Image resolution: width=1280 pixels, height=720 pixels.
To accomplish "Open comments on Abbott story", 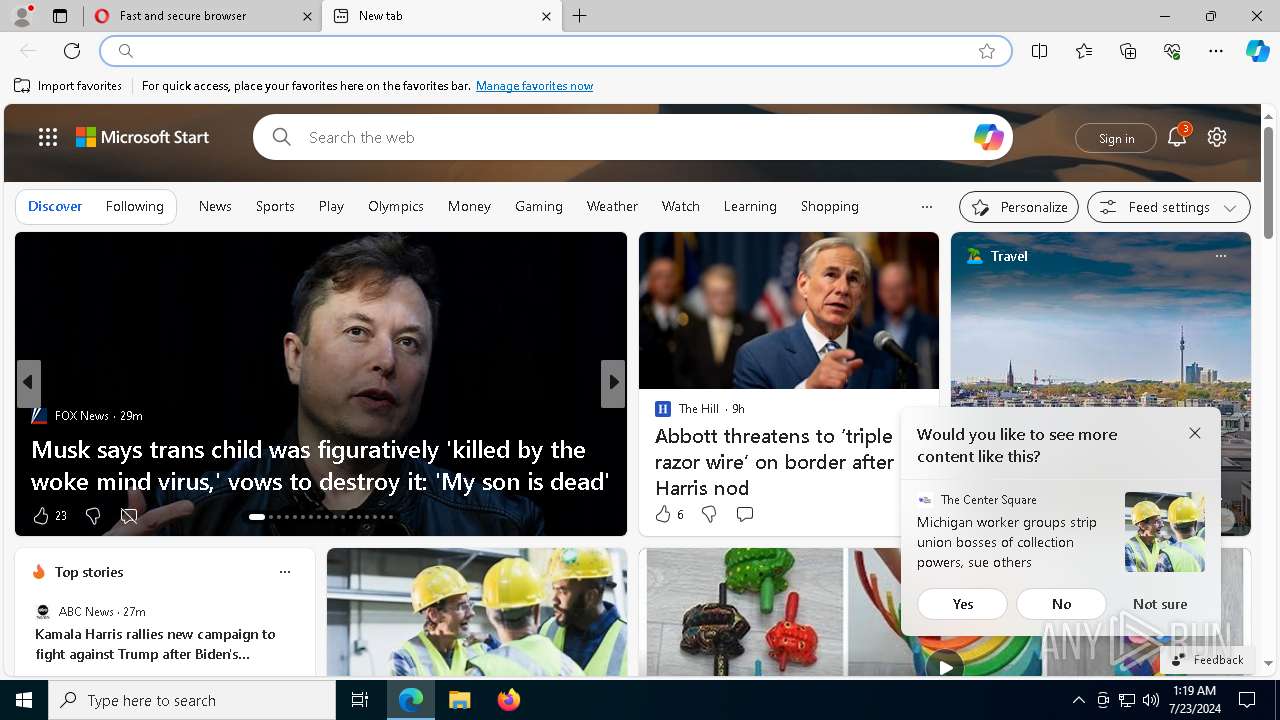I will (x=745, y=514).
